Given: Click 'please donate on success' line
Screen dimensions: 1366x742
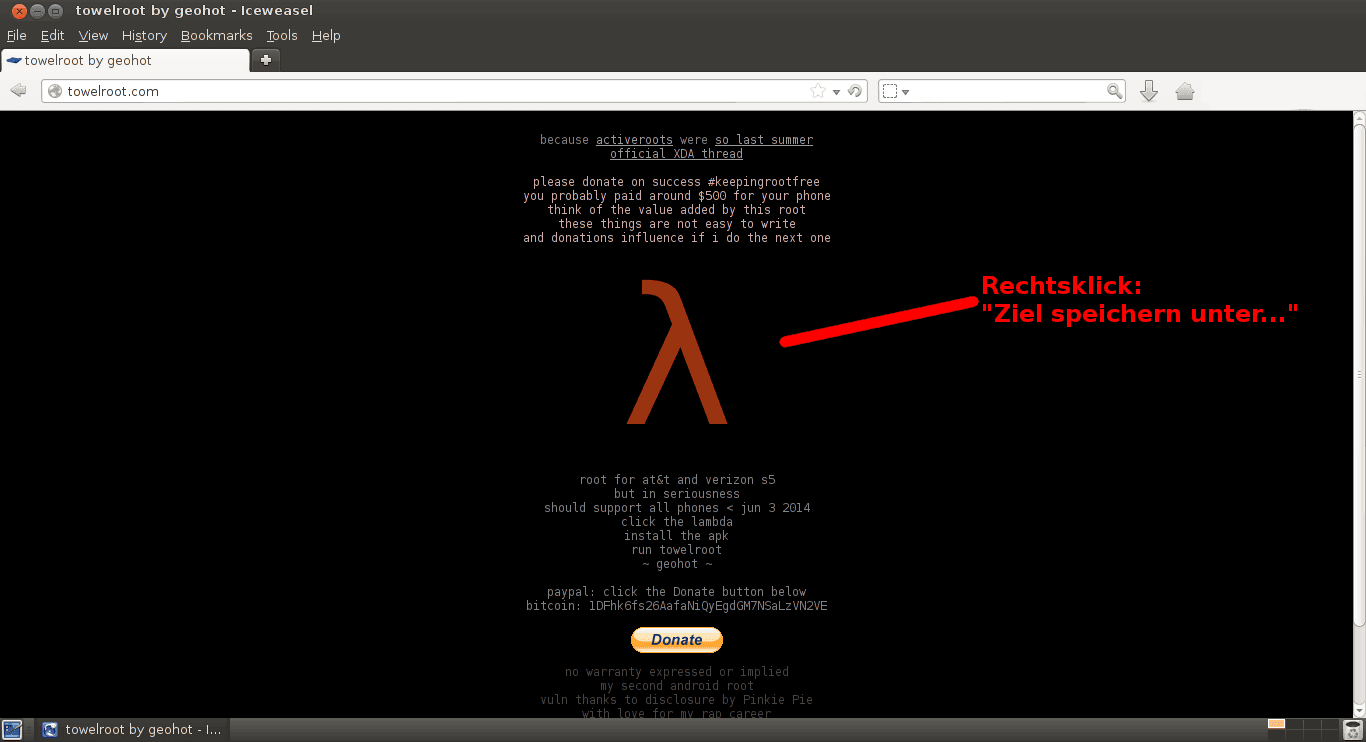Looking at the screenshot, I should pos(677,182).
